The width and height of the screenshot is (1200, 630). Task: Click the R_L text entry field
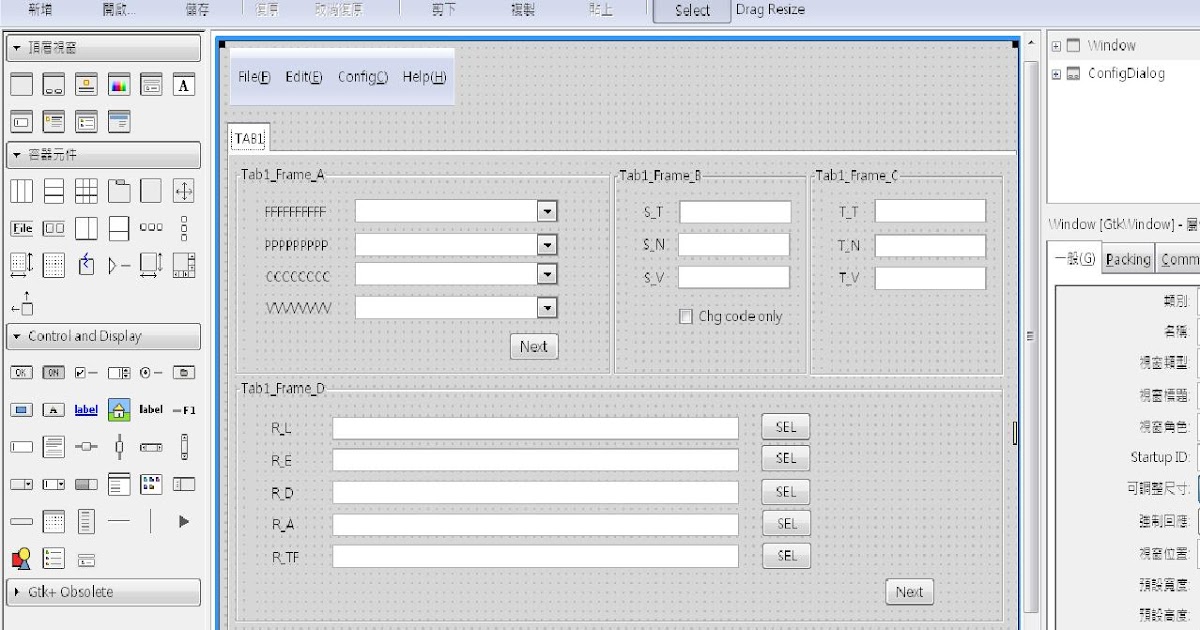tap(535, 428)
